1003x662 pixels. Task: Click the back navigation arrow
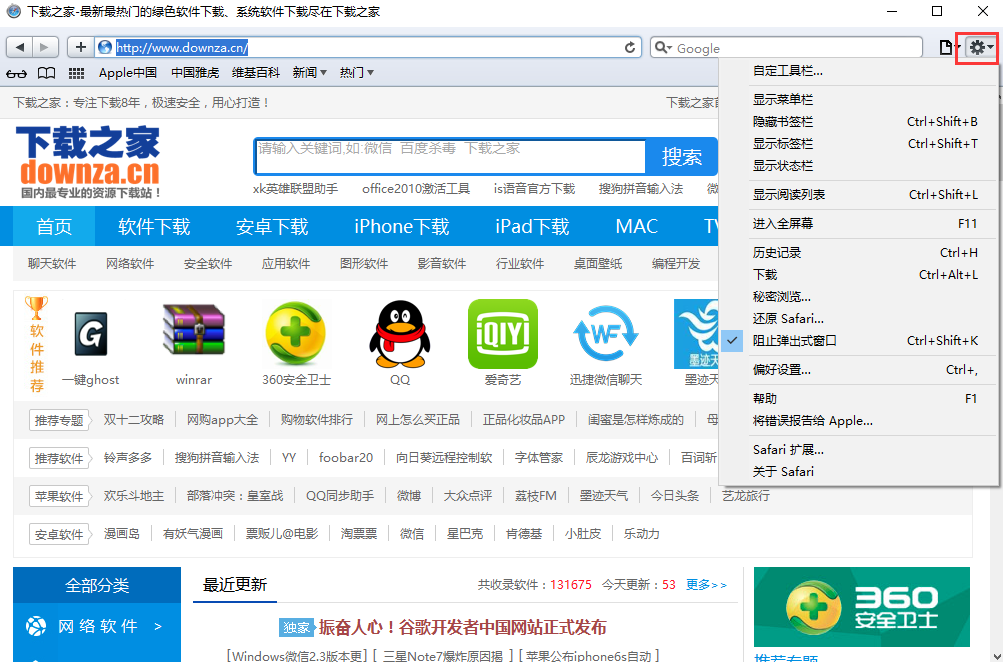tap(19, 46)
